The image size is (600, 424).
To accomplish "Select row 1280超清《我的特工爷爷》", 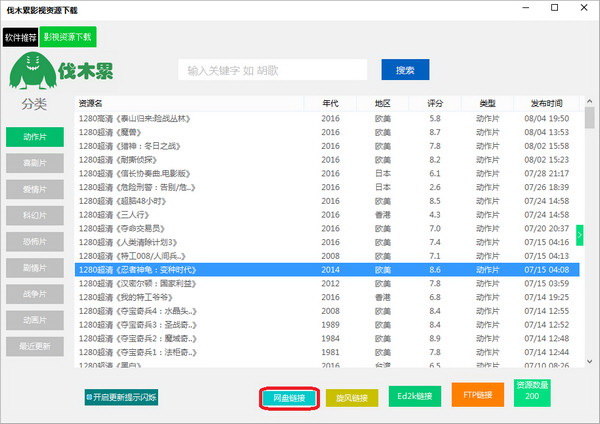I will pyautogui.click(x=327, y=297).
